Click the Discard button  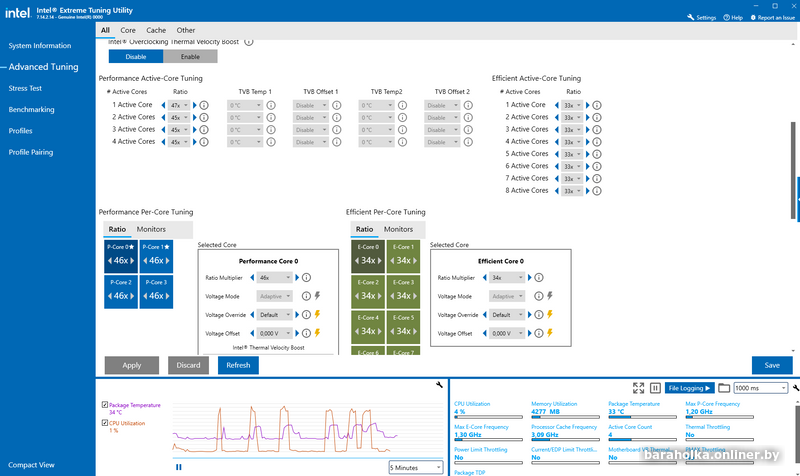click(x=188, y=365)
